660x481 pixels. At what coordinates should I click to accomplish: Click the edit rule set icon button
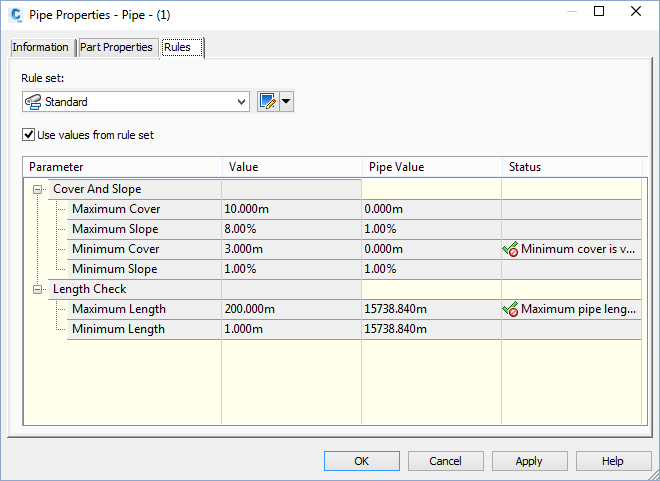267,101
